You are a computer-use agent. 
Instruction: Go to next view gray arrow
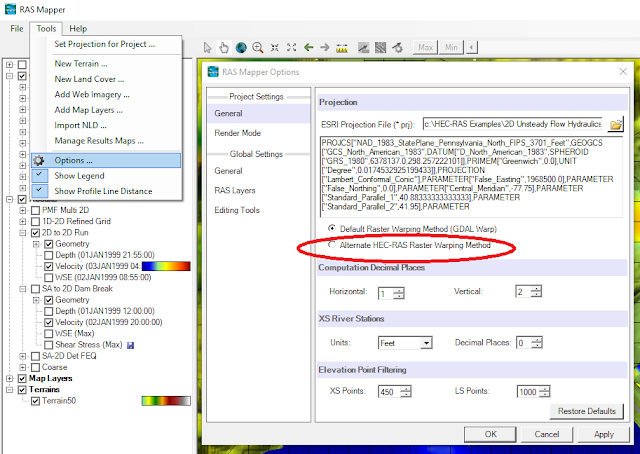pos(325,48)
